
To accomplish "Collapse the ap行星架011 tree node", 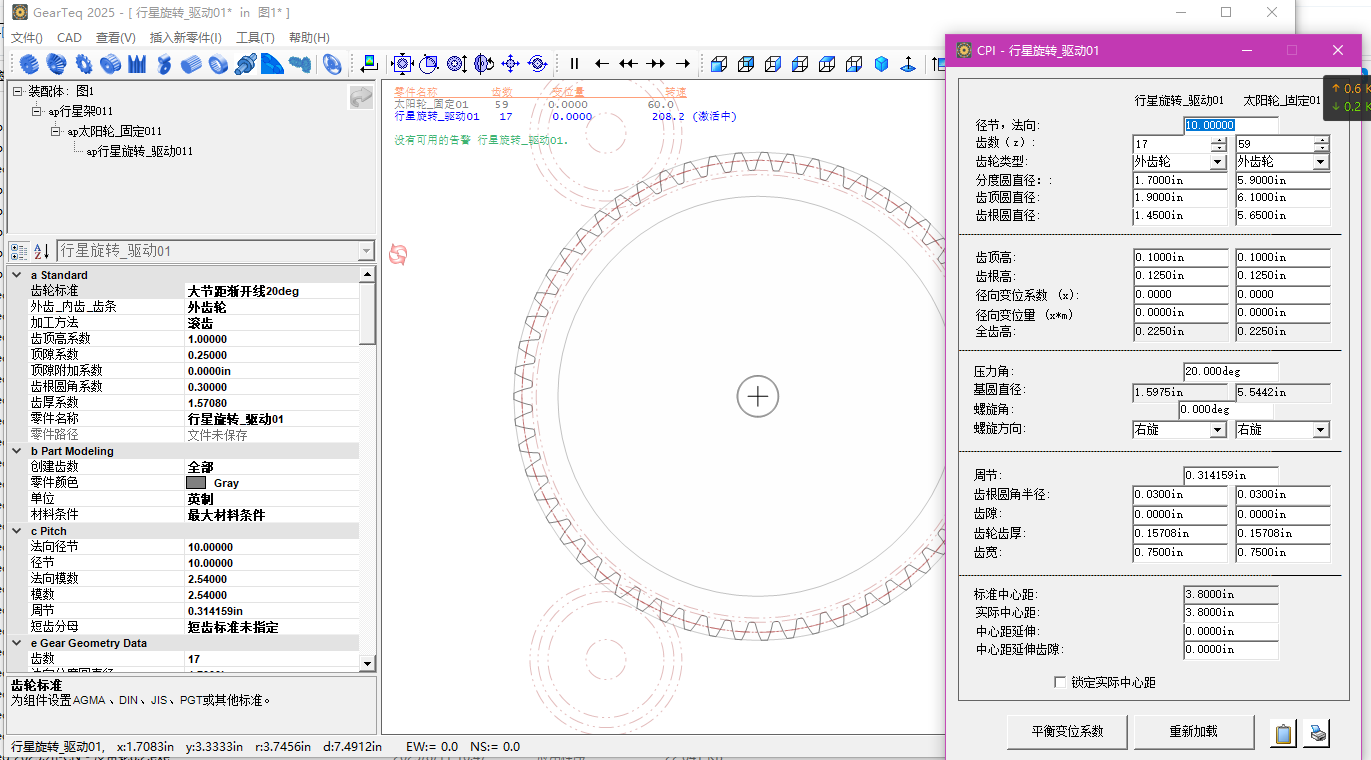I will click(x=38, y=111).
